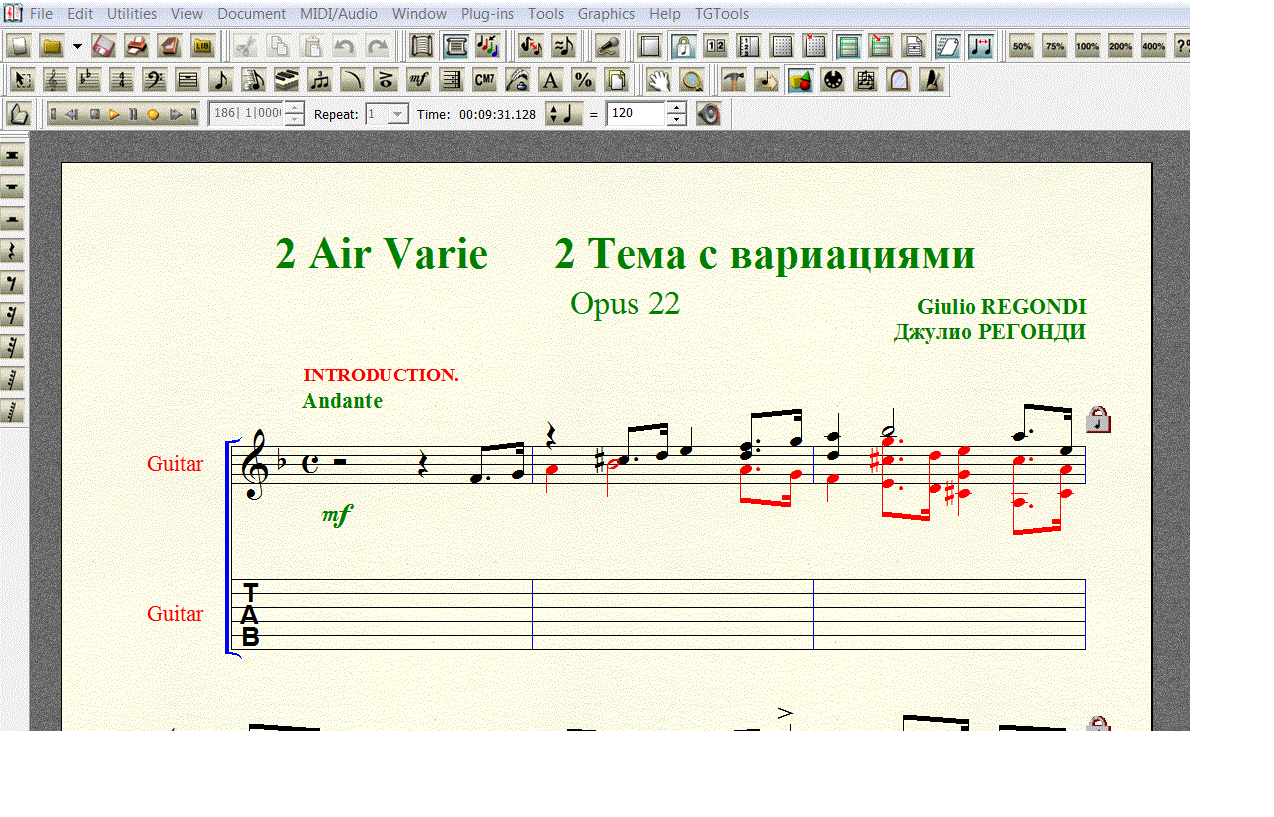Set zoom to 100%
The image size is (1274, 817).
coord(1087,46)
